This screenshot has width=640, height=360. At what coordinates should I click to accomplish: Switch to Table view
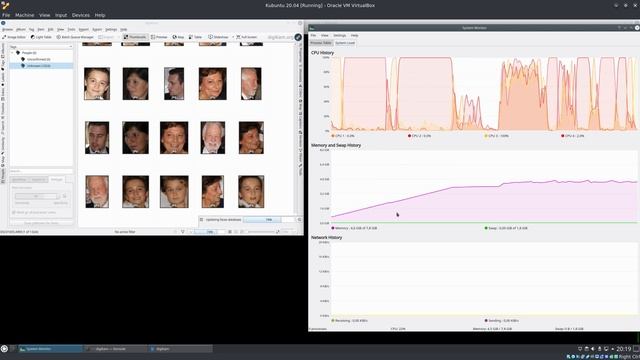point(196,37)
